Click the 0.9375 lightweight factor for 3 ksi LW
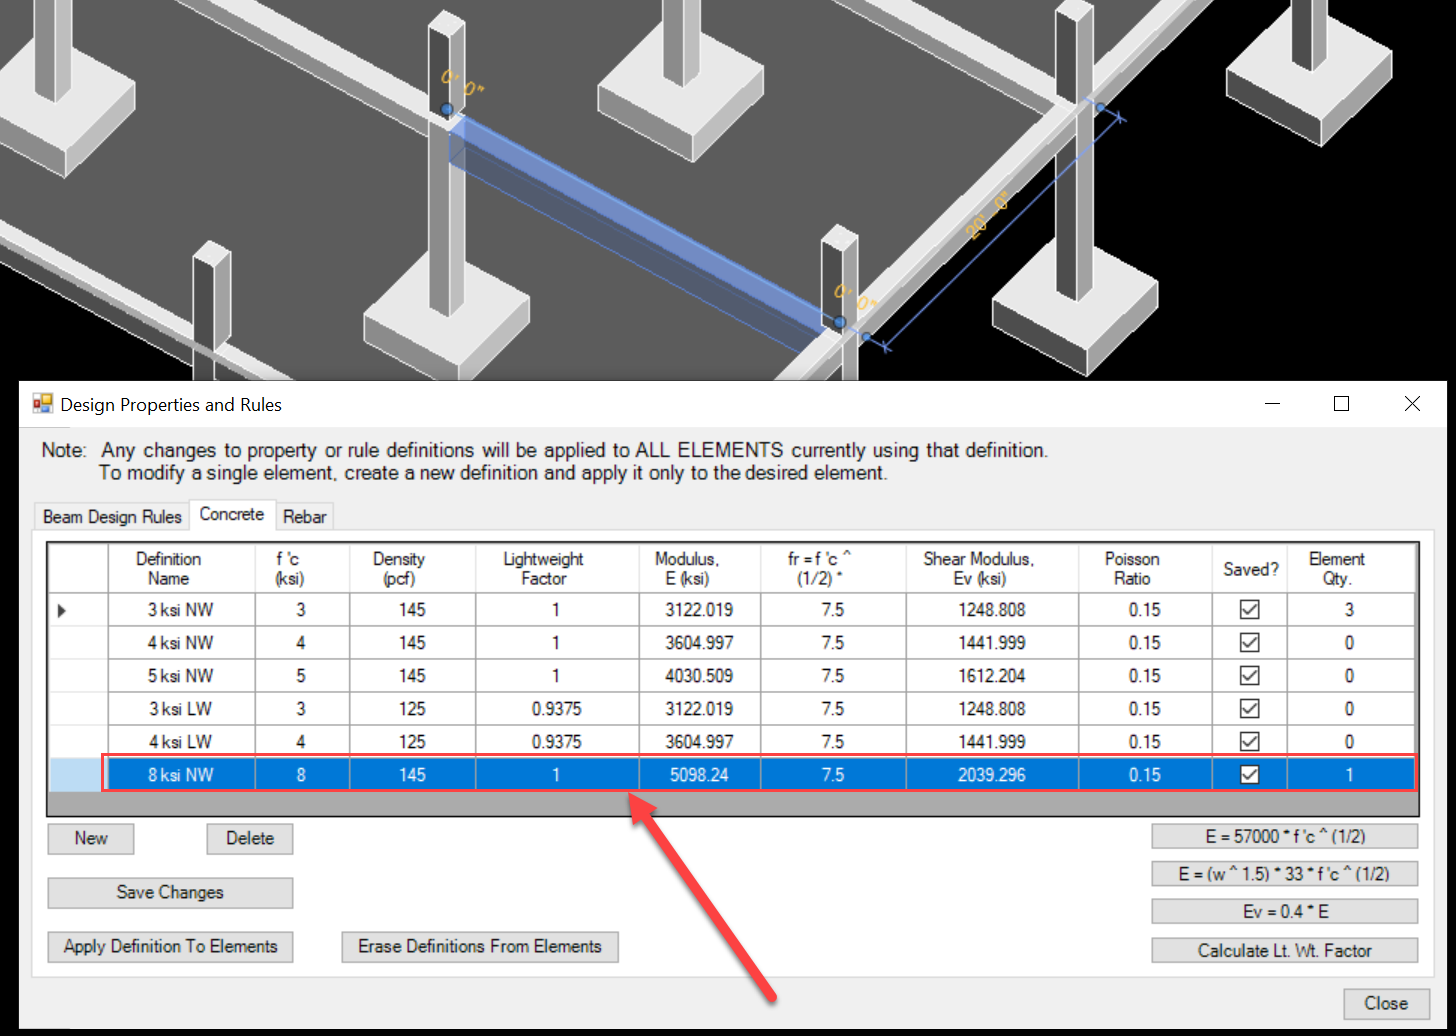The height and width of the screenshot is (1036, 1456). 557,709
